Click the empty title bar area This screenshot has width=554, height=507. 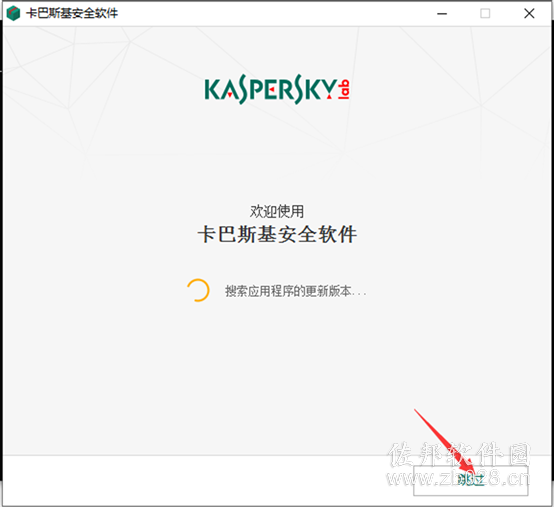tap(276, 13)
